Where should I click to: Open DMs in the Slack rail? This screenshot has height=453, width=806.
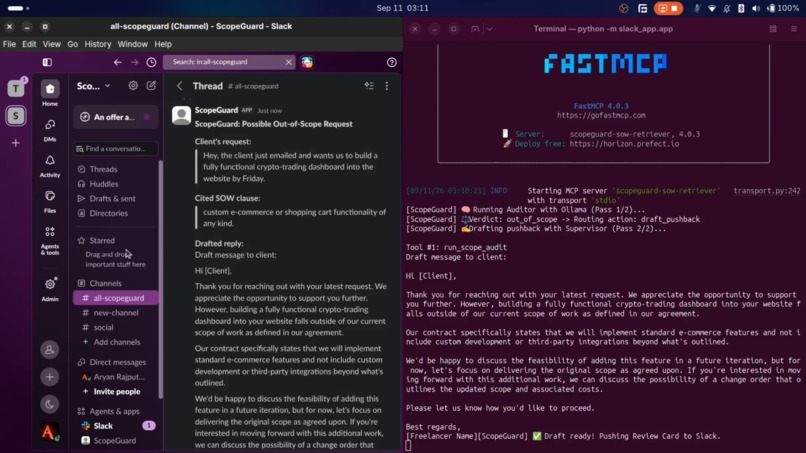click(x=50, y=130)
